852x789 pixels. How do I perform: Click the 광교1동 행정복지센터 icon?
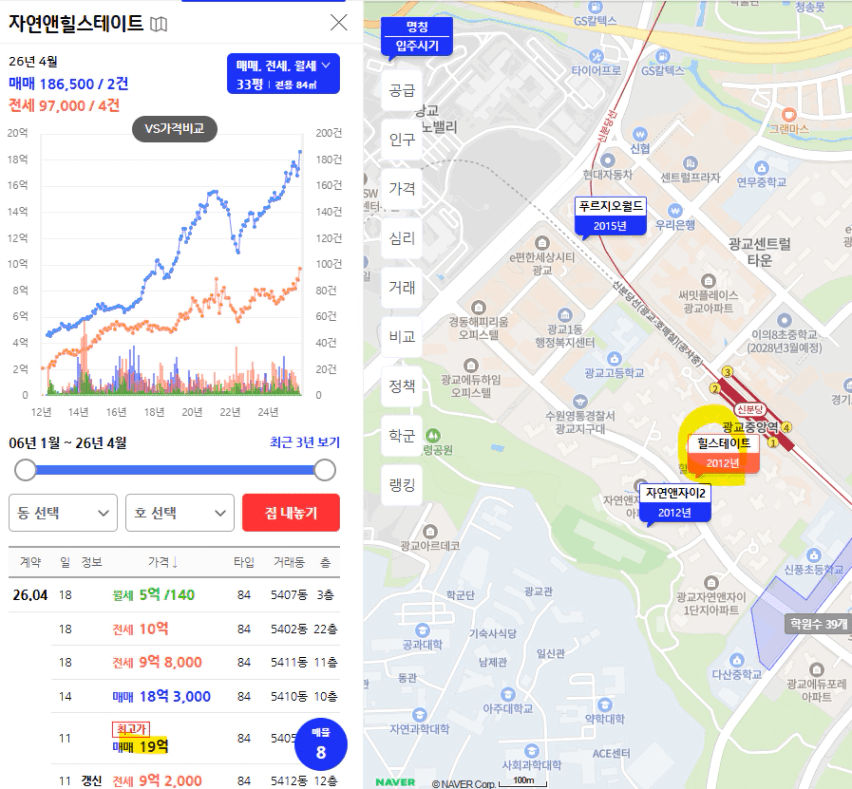pos(565,315)
